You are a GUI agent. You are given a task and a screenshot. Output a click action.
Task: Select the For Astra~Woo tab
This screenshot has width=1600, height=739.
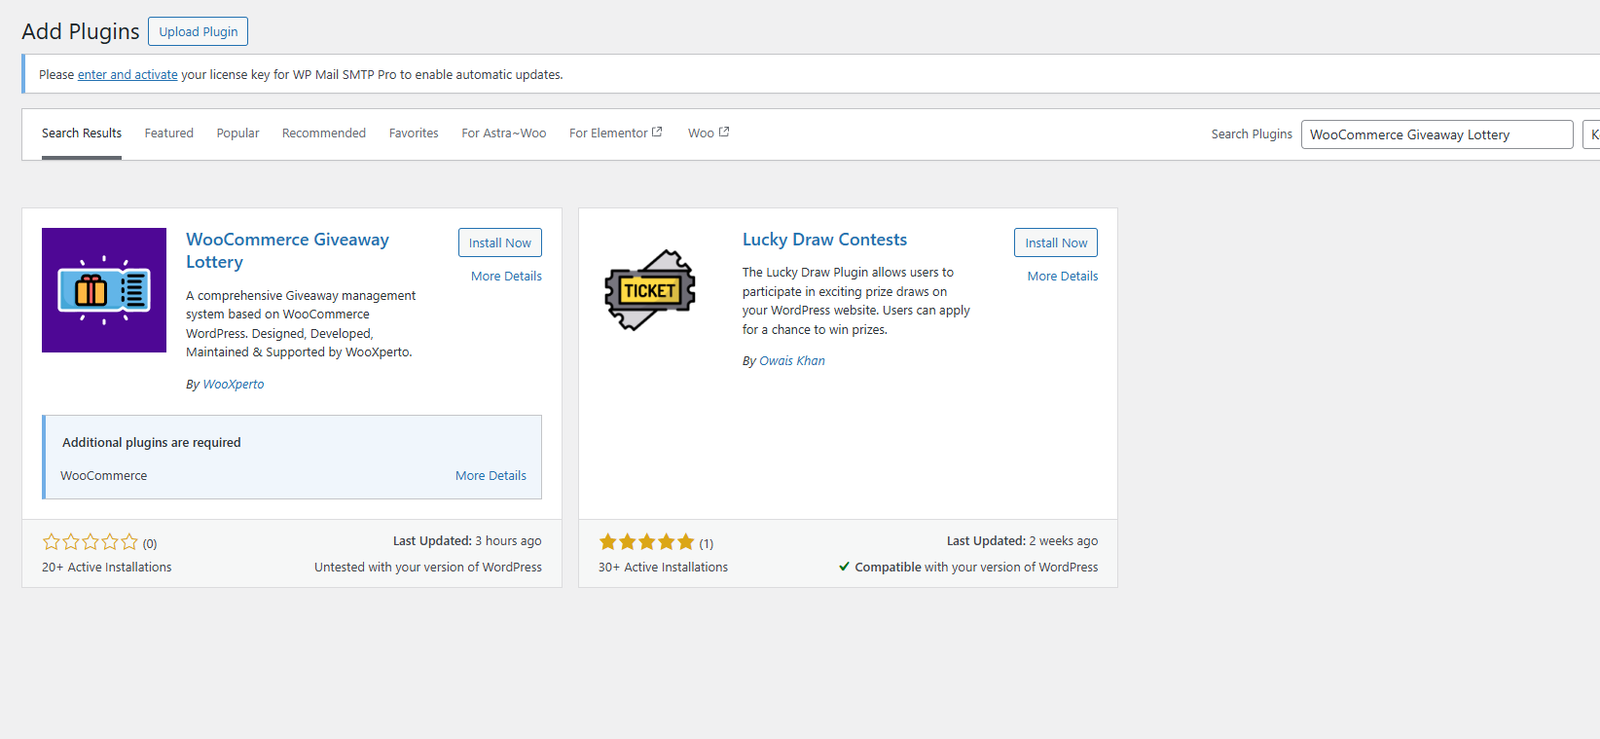(504, 133)
